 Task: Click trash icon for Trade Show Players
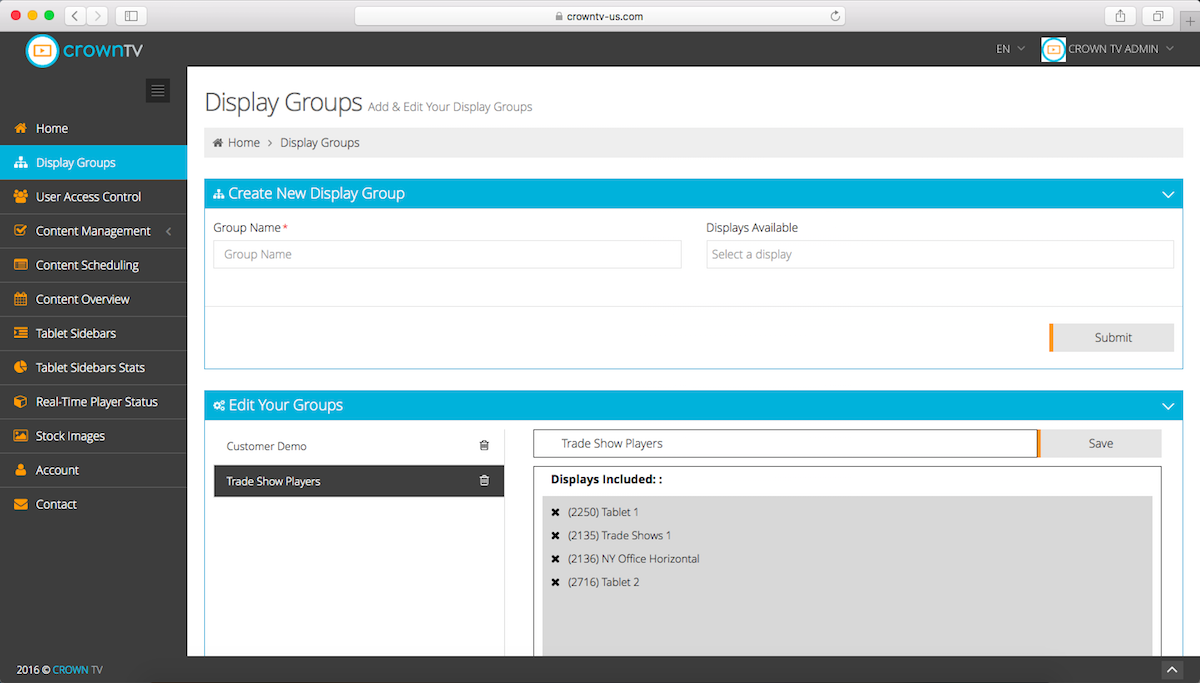pos(484,481)
